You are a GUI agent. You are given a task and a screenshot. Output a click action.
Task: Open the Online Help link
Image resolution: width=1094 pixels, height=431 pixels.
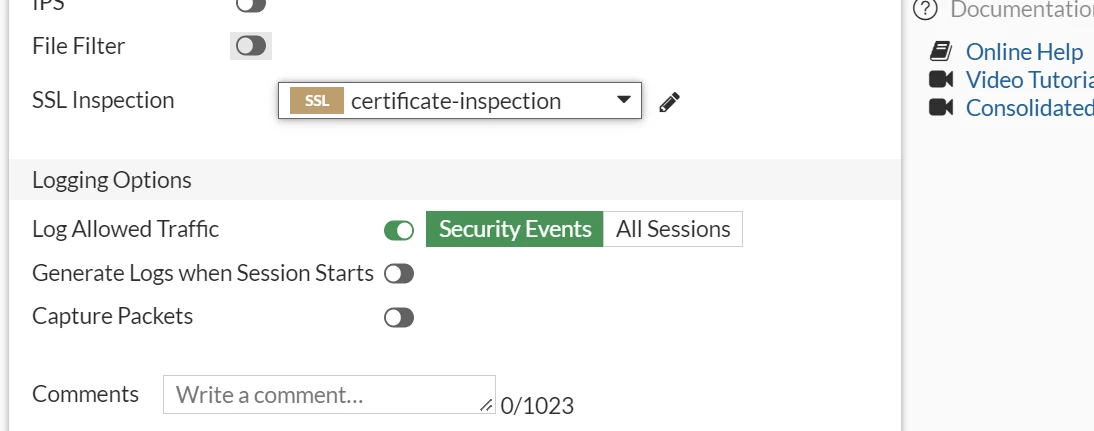[1024, 52]
